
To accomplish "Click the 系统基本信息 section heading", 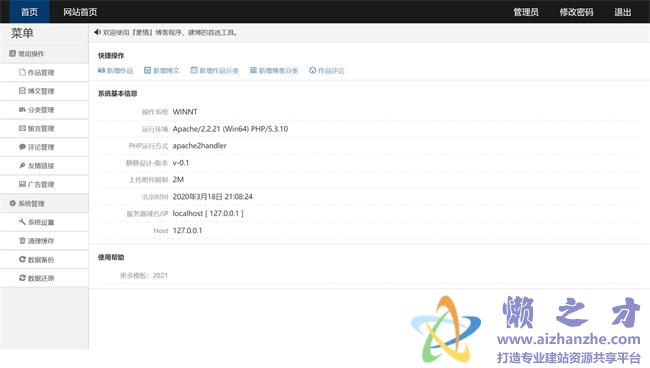I will (117, 94).
